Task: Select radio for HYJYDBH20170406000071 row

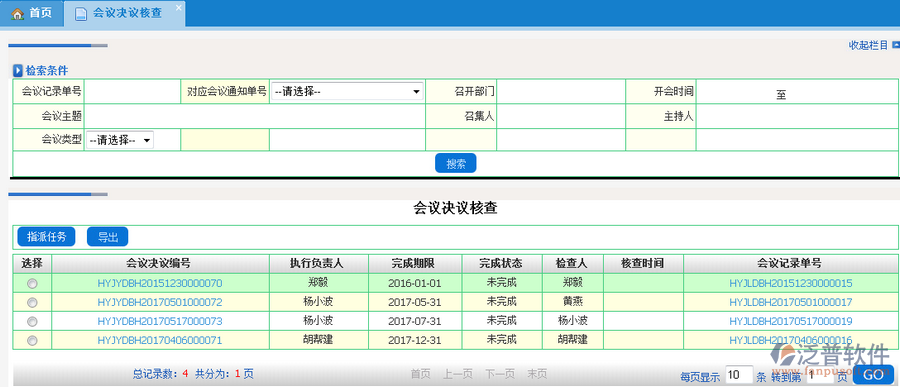Action: 32,340
